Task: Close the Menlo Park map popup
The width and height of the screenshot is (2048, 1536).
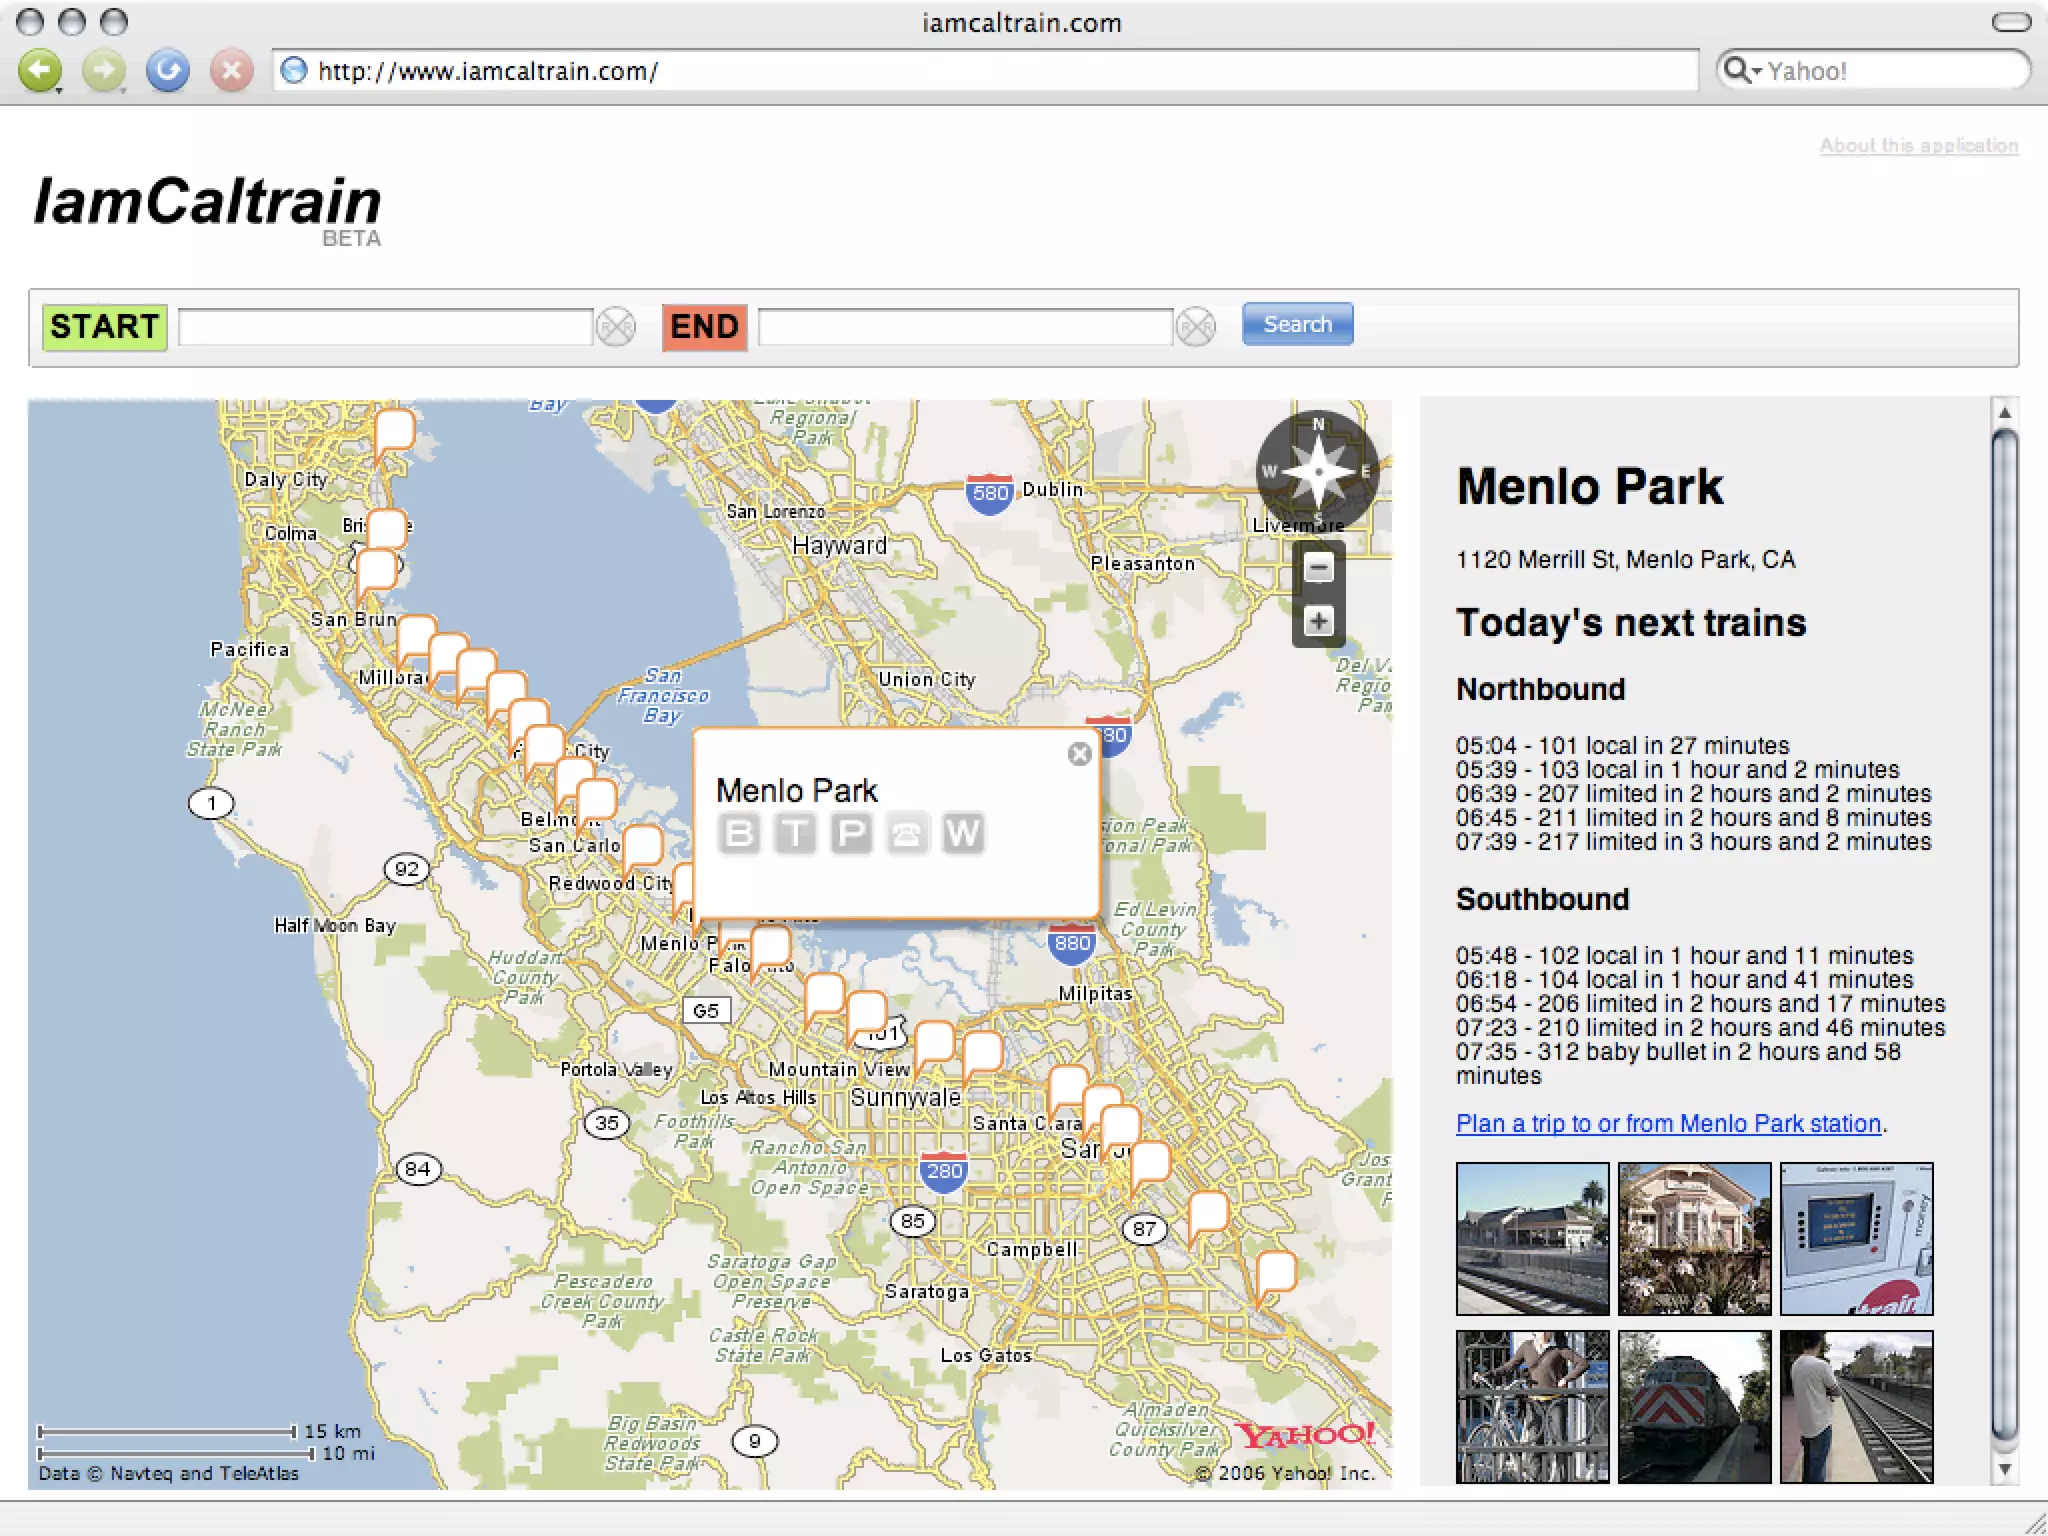Action: pyautogui.click(x=1079, y=754)
